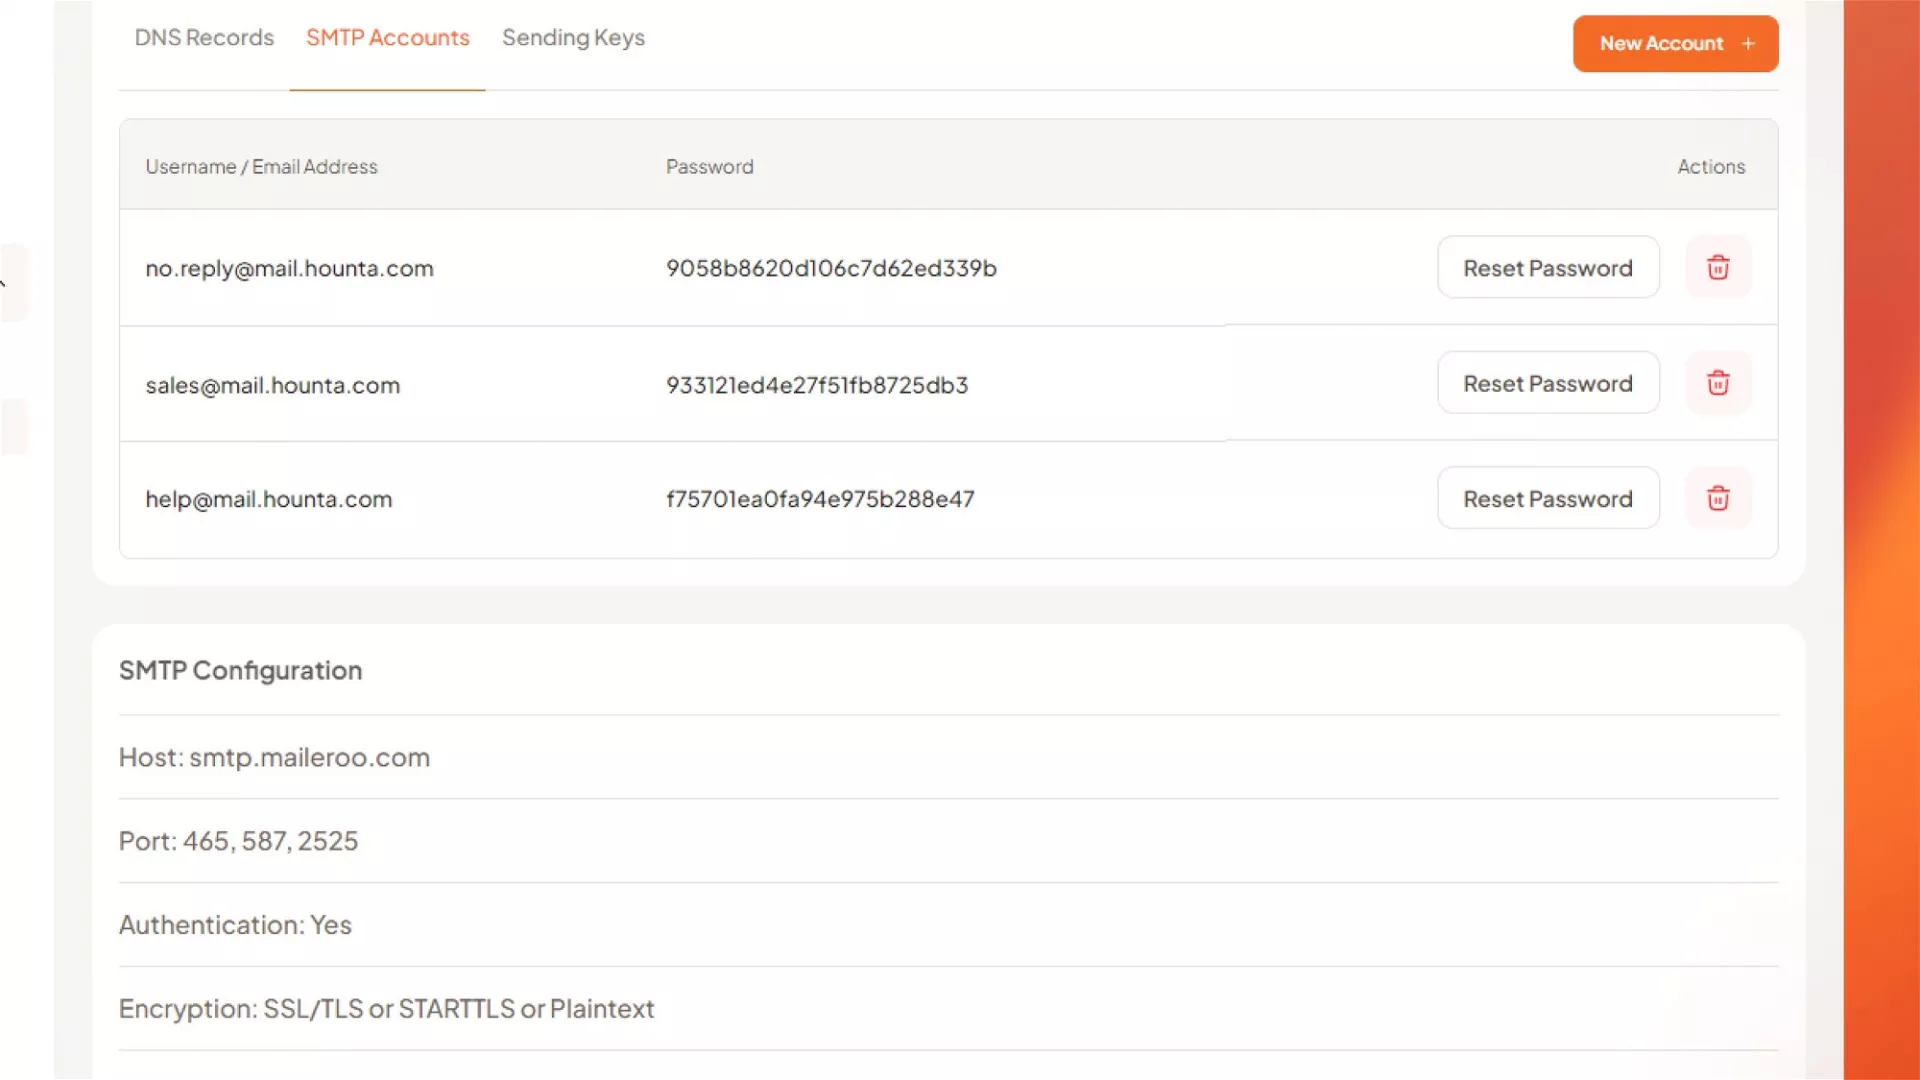1920x1080 pixels.
Task: Create a New Account
Action: pos(1675,44)
